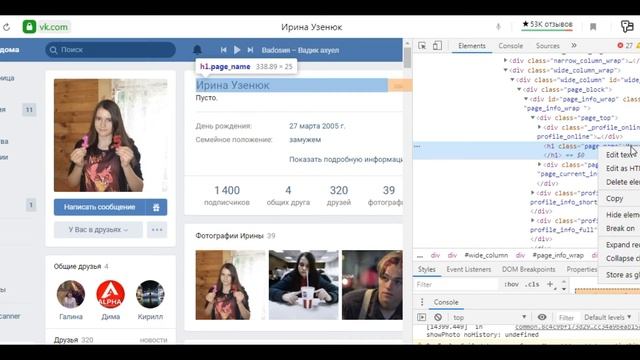Open the console context 'top' dropdown
This screenshot has width=640, height=360.
(489, 317)
